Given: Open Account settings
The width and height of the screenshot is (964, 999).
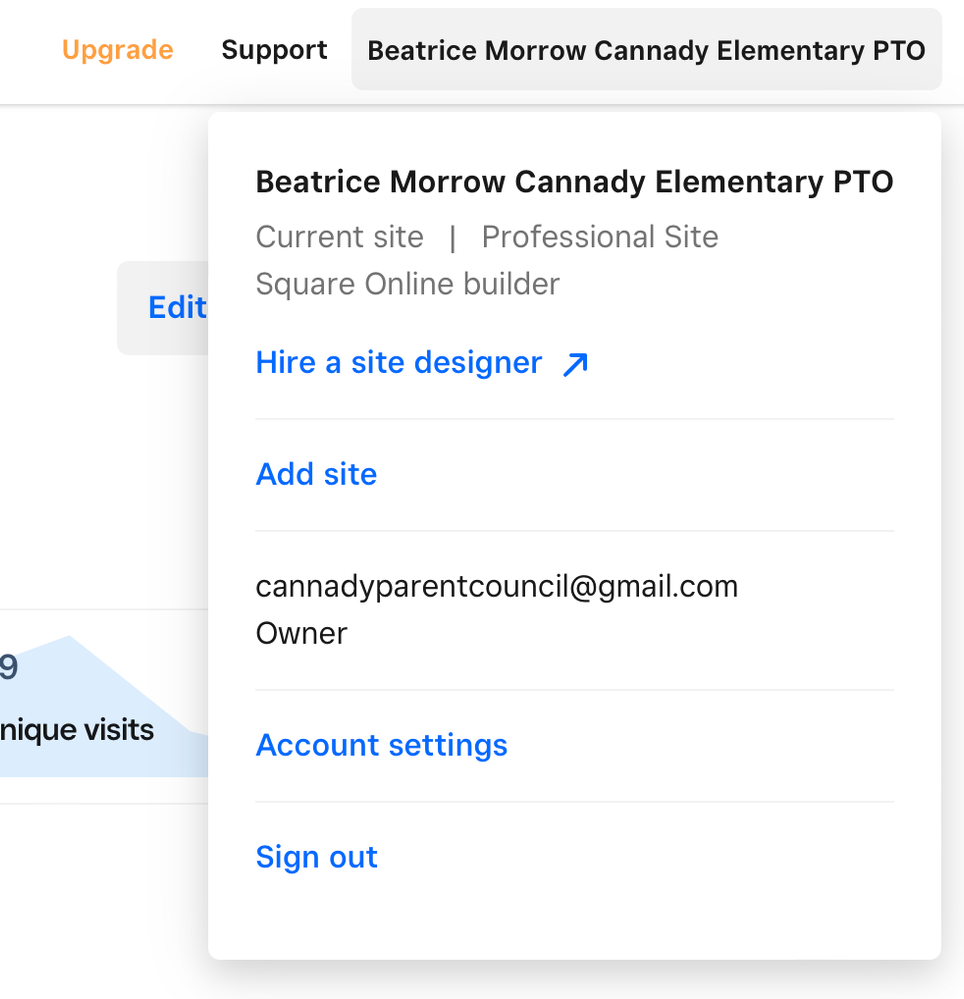Looking at the screenshot, I should [381, 745].
